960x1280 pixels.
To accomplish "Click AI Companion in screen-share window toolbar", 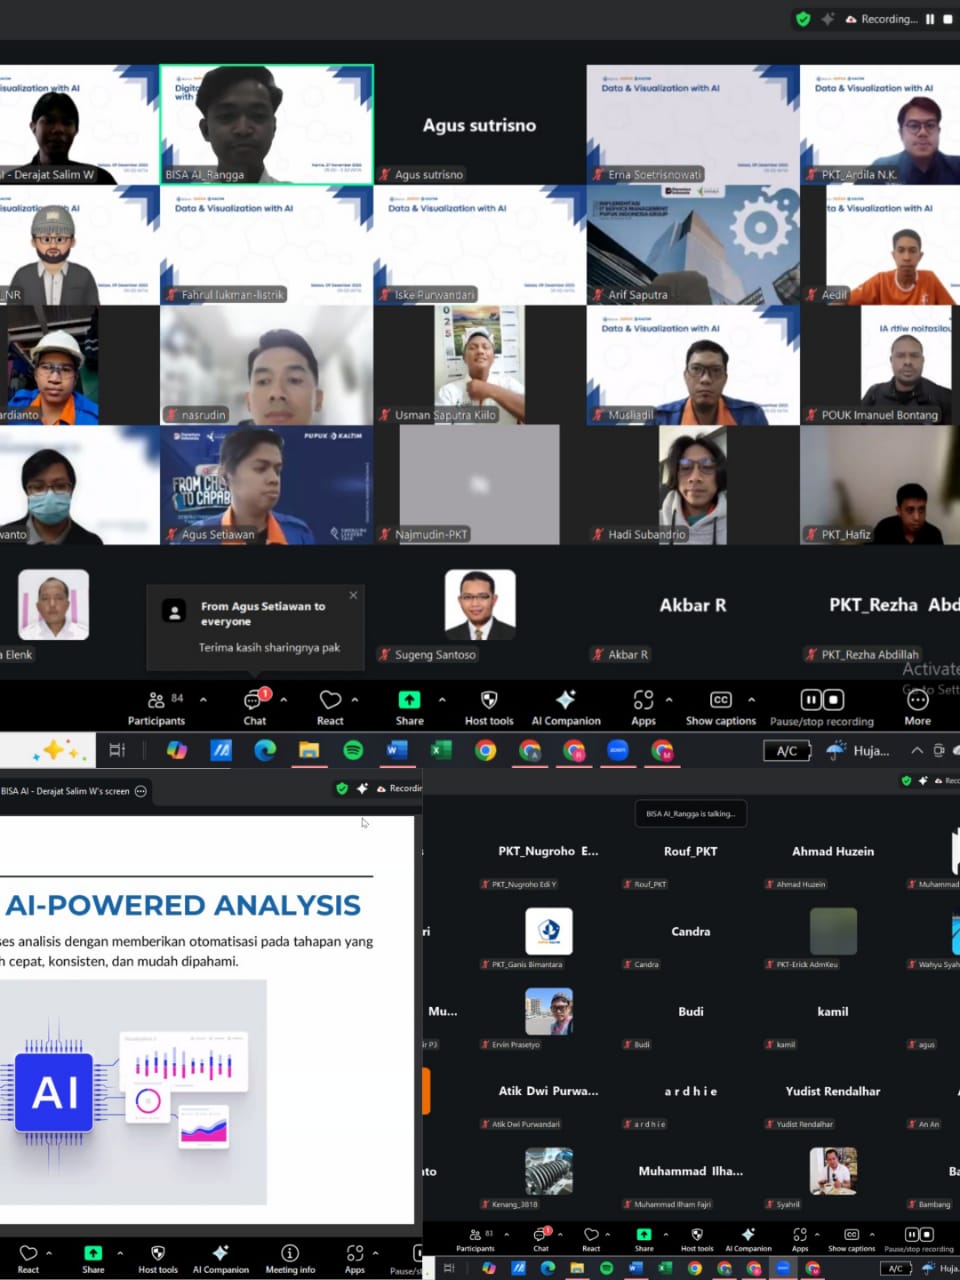I will tap(221, 1259).
